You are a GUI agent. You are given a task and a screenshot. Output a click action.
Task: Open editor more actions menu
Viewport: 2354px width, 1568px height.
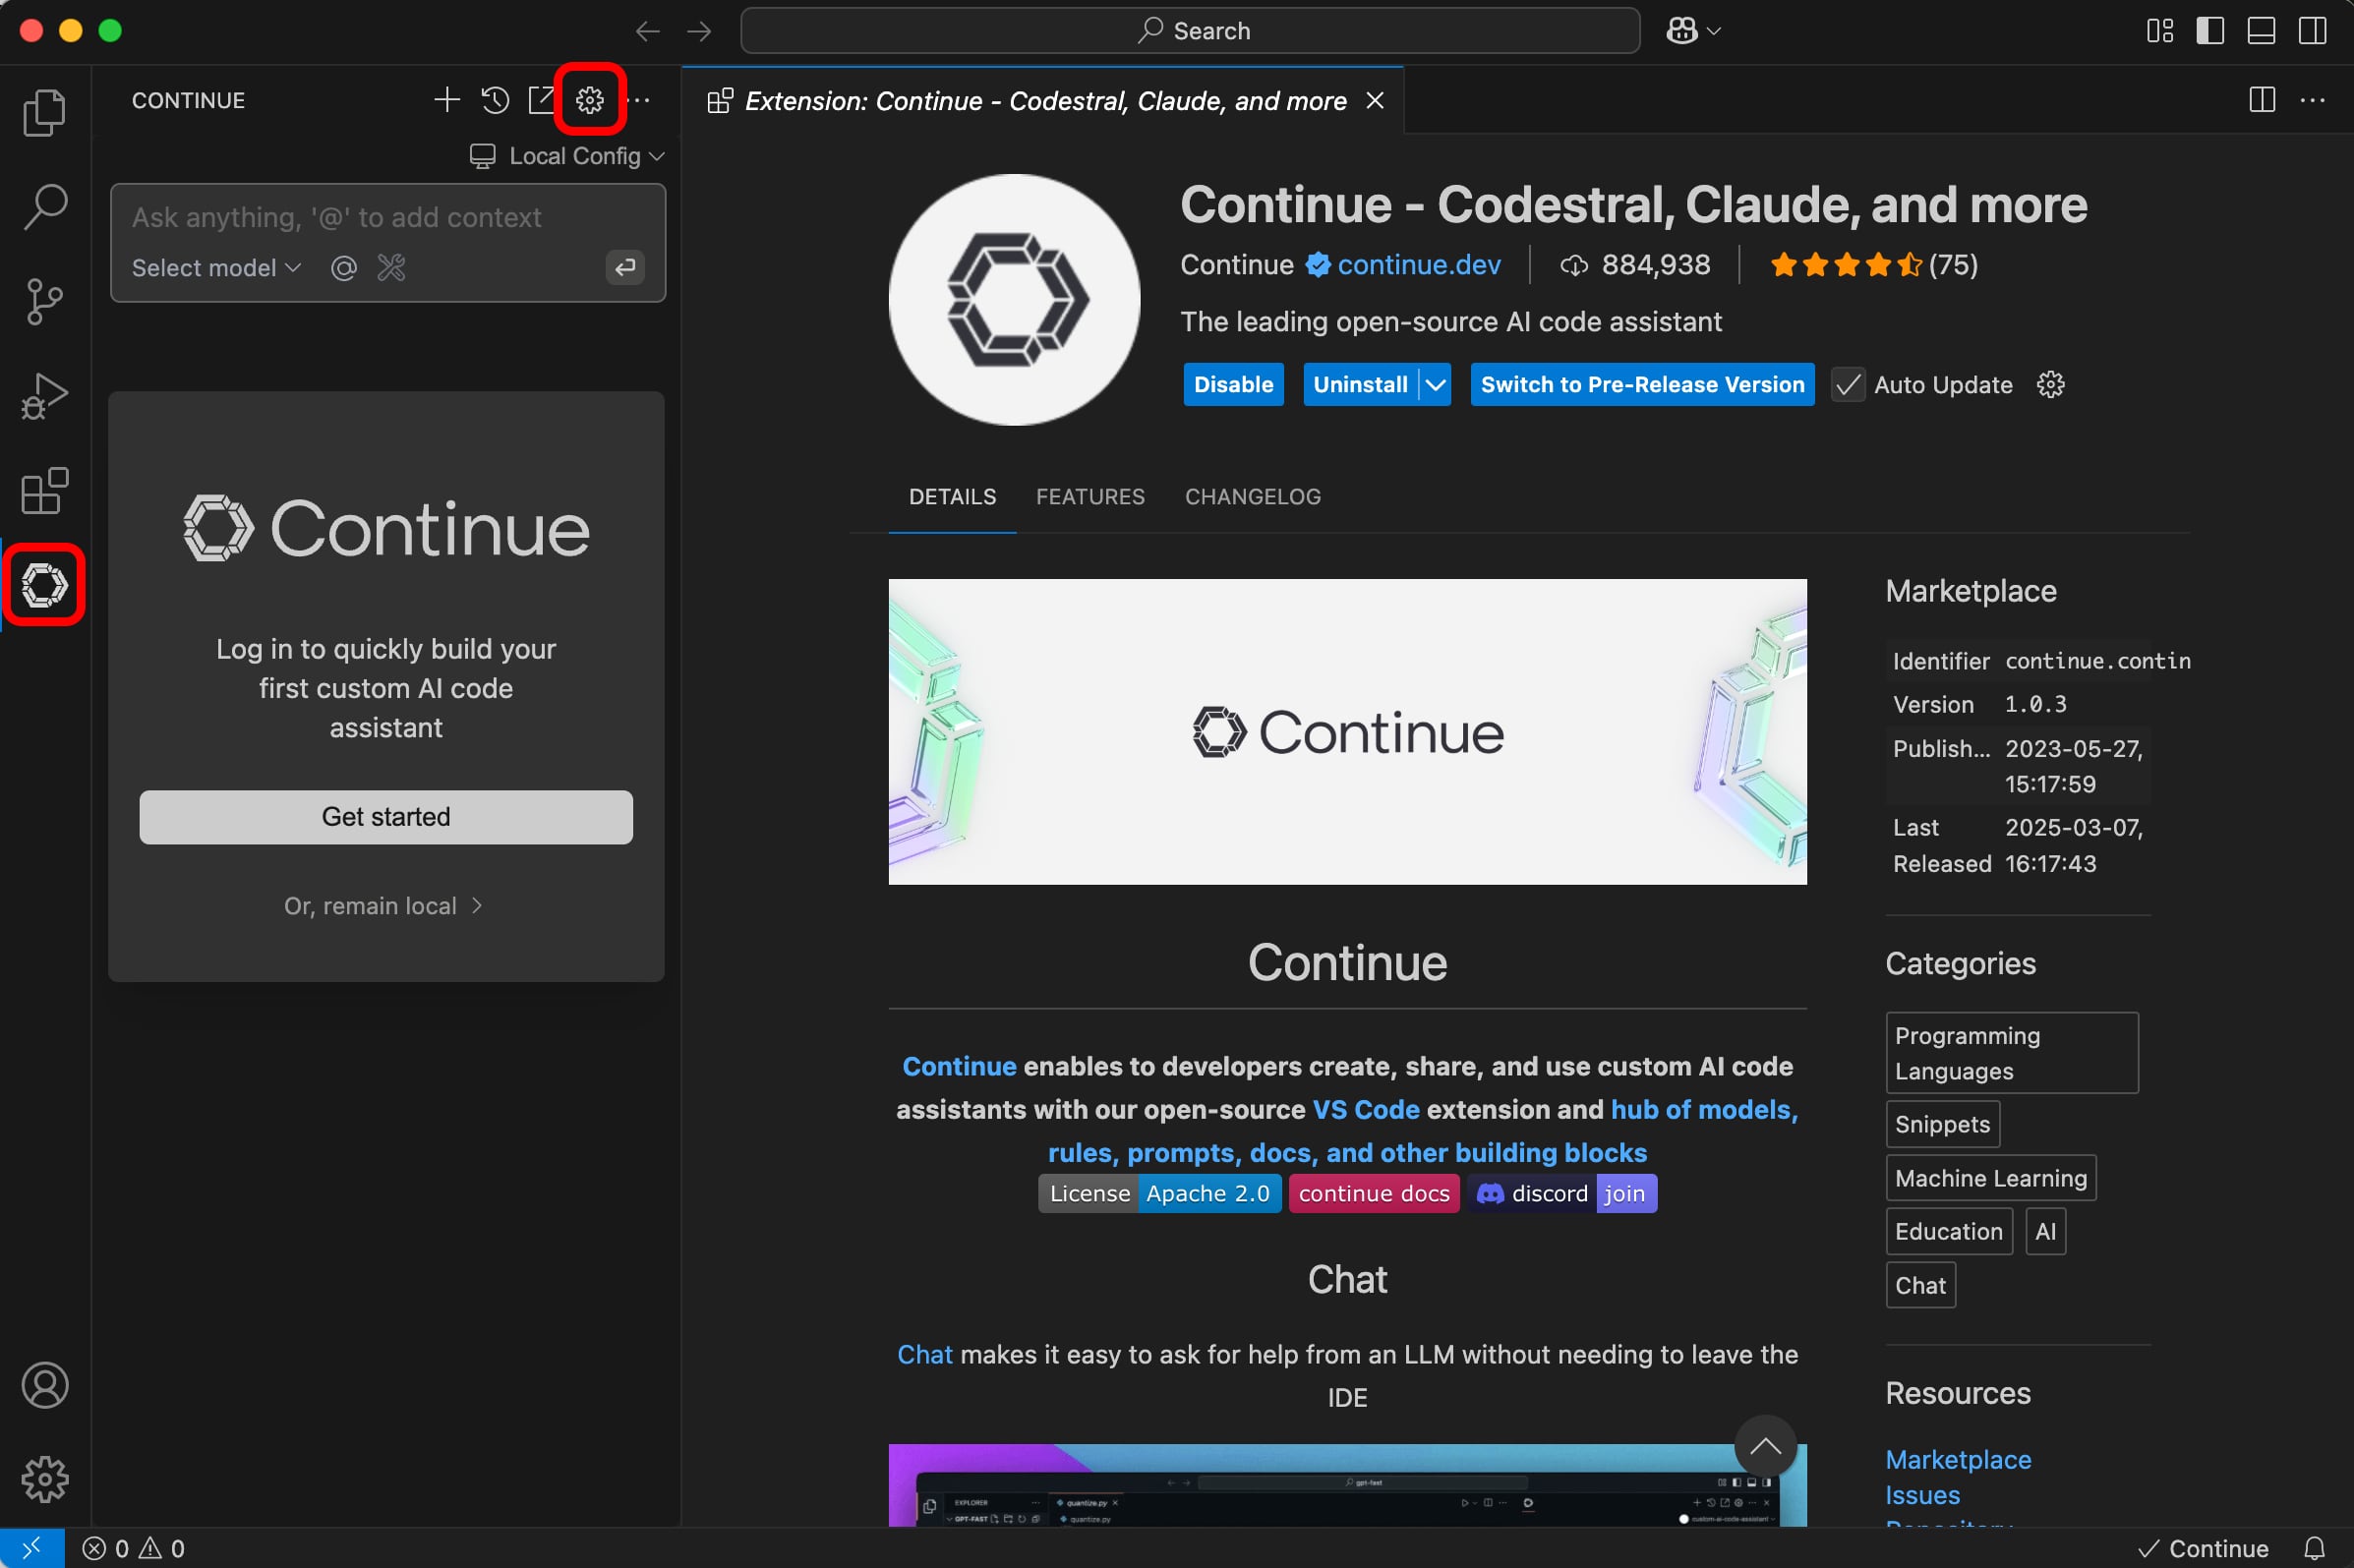point(2312,100)
